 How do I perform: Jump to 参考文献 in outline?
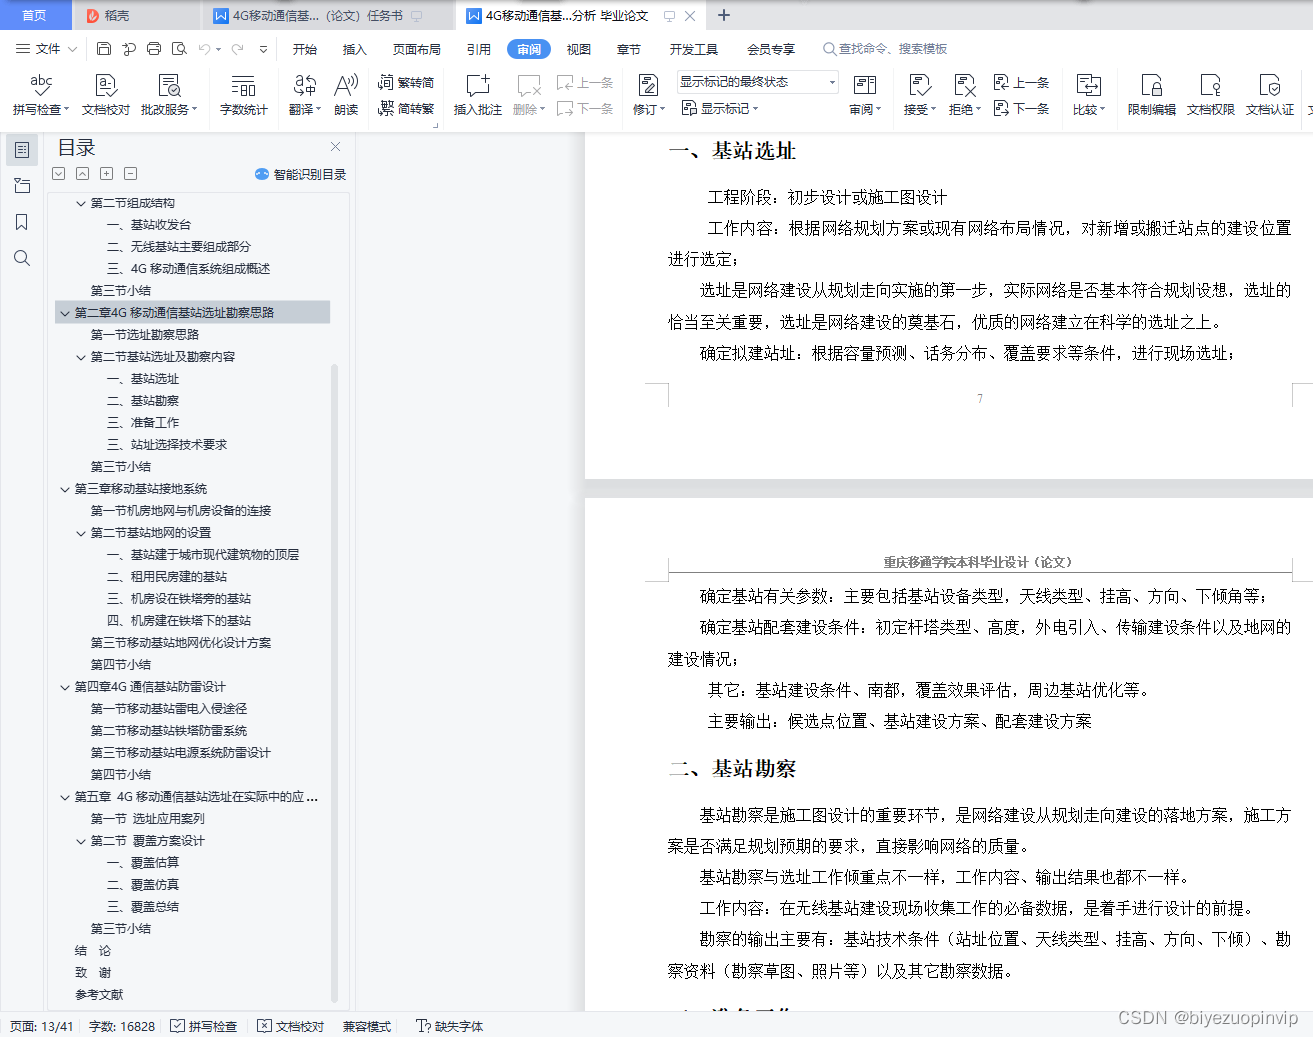[x=99, y=995]
